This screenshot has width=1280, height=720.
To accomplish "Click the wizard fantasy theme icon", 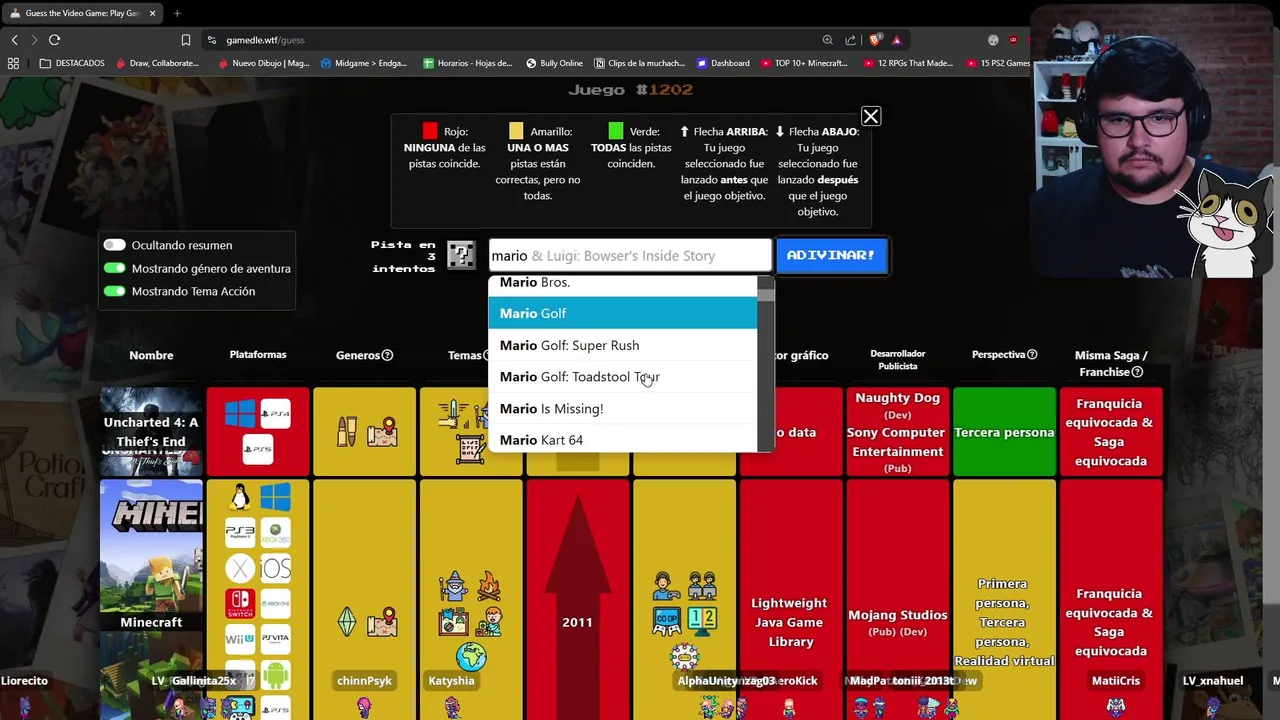I will 453,586.
